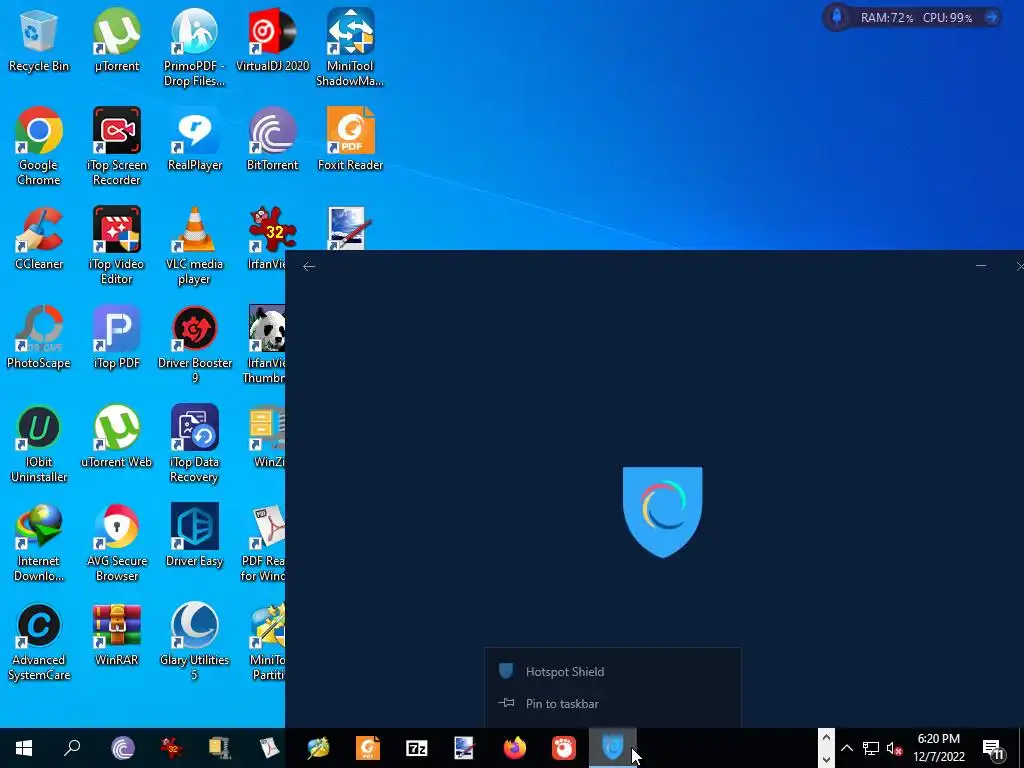
Task: Open CCleaner desktop shortcut
Action: (39, 240)
